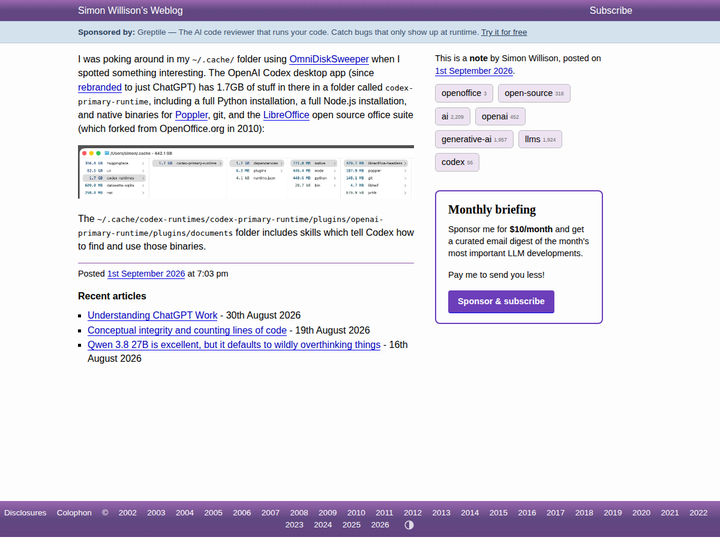Open the Colophon footer link
Viewport: 720px width, 540px height.
74,513
